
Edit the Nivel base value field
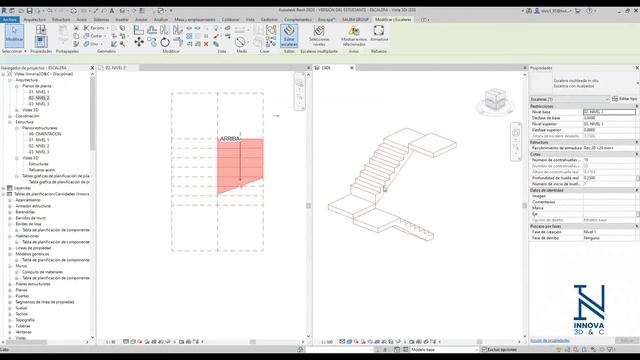point(609,112)
